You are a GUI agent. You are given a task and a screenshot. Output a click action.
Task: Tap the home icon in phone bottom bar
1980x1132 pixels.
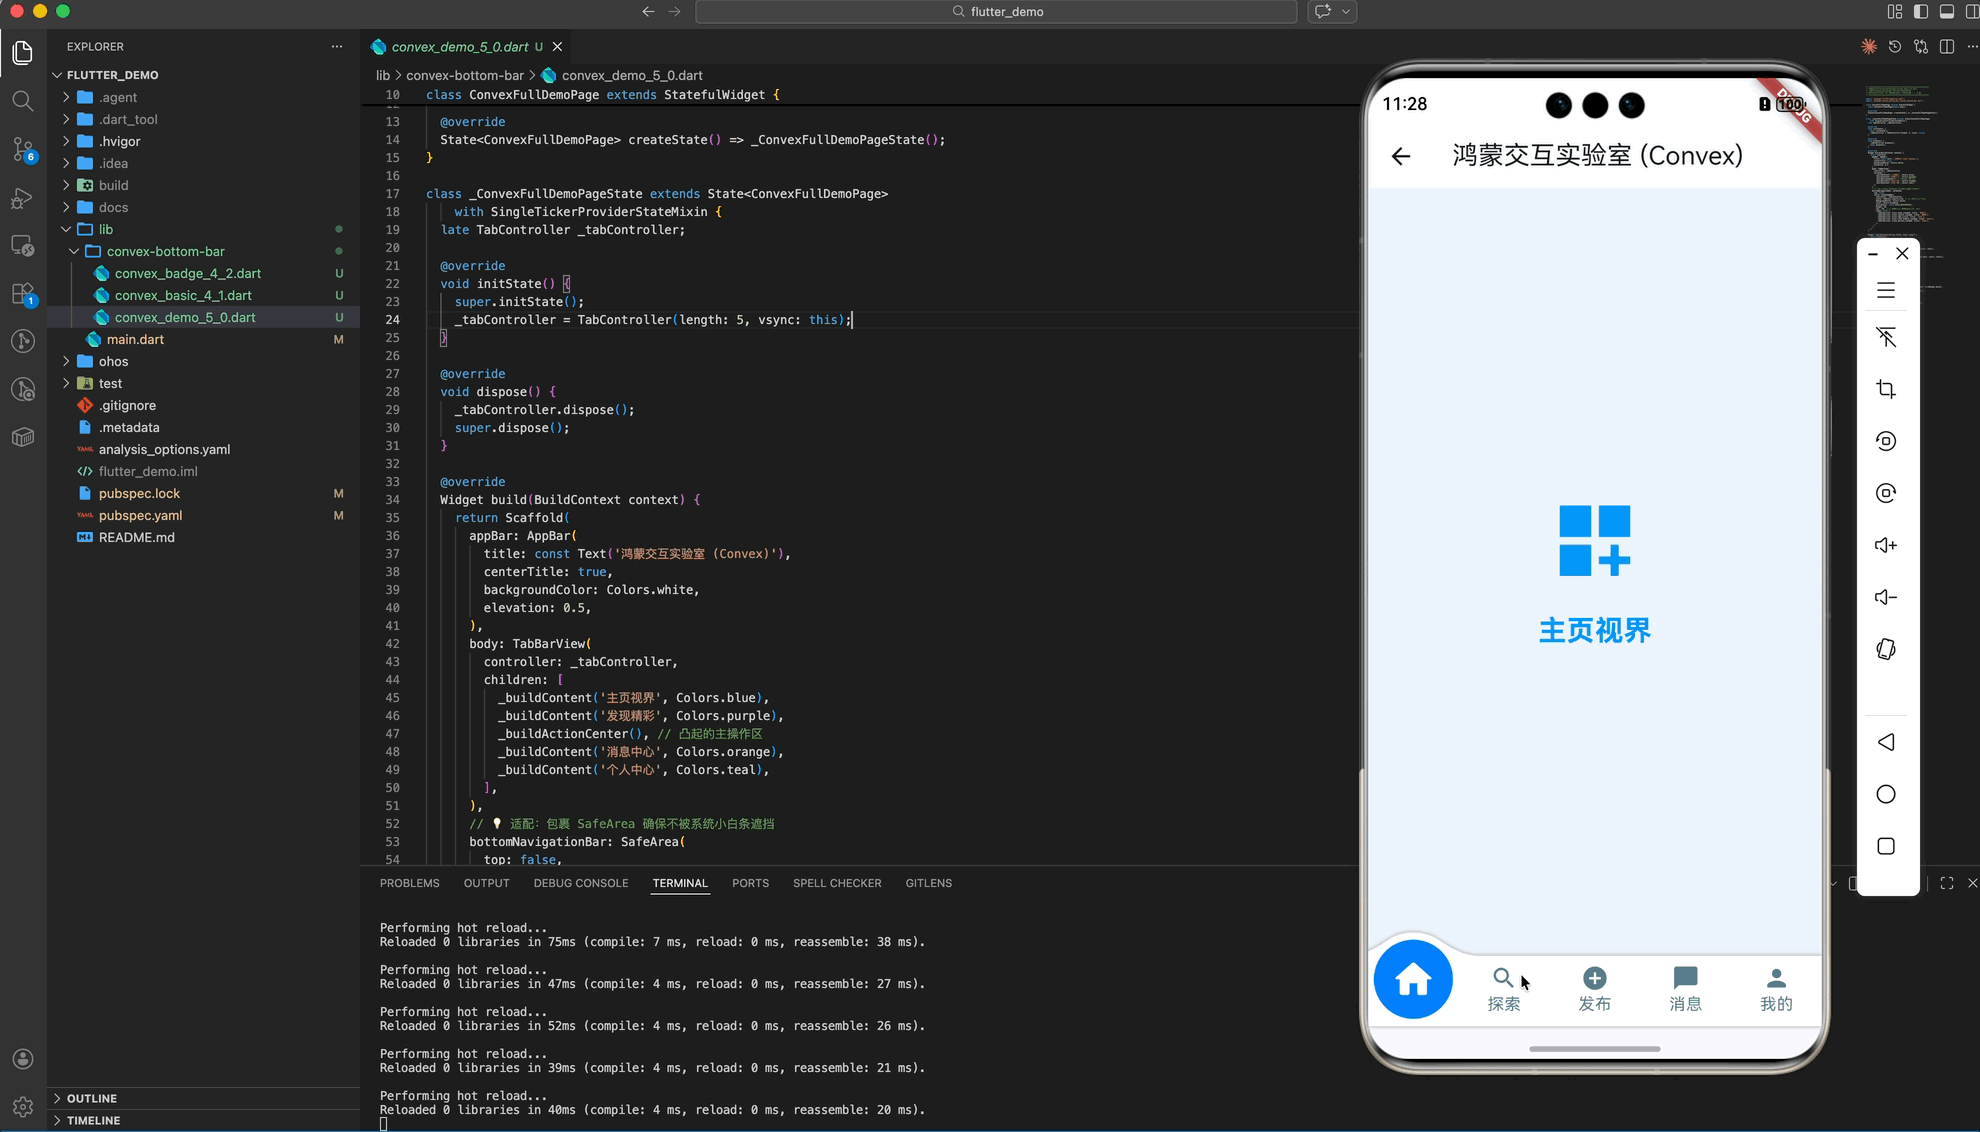coord(1412,980)
